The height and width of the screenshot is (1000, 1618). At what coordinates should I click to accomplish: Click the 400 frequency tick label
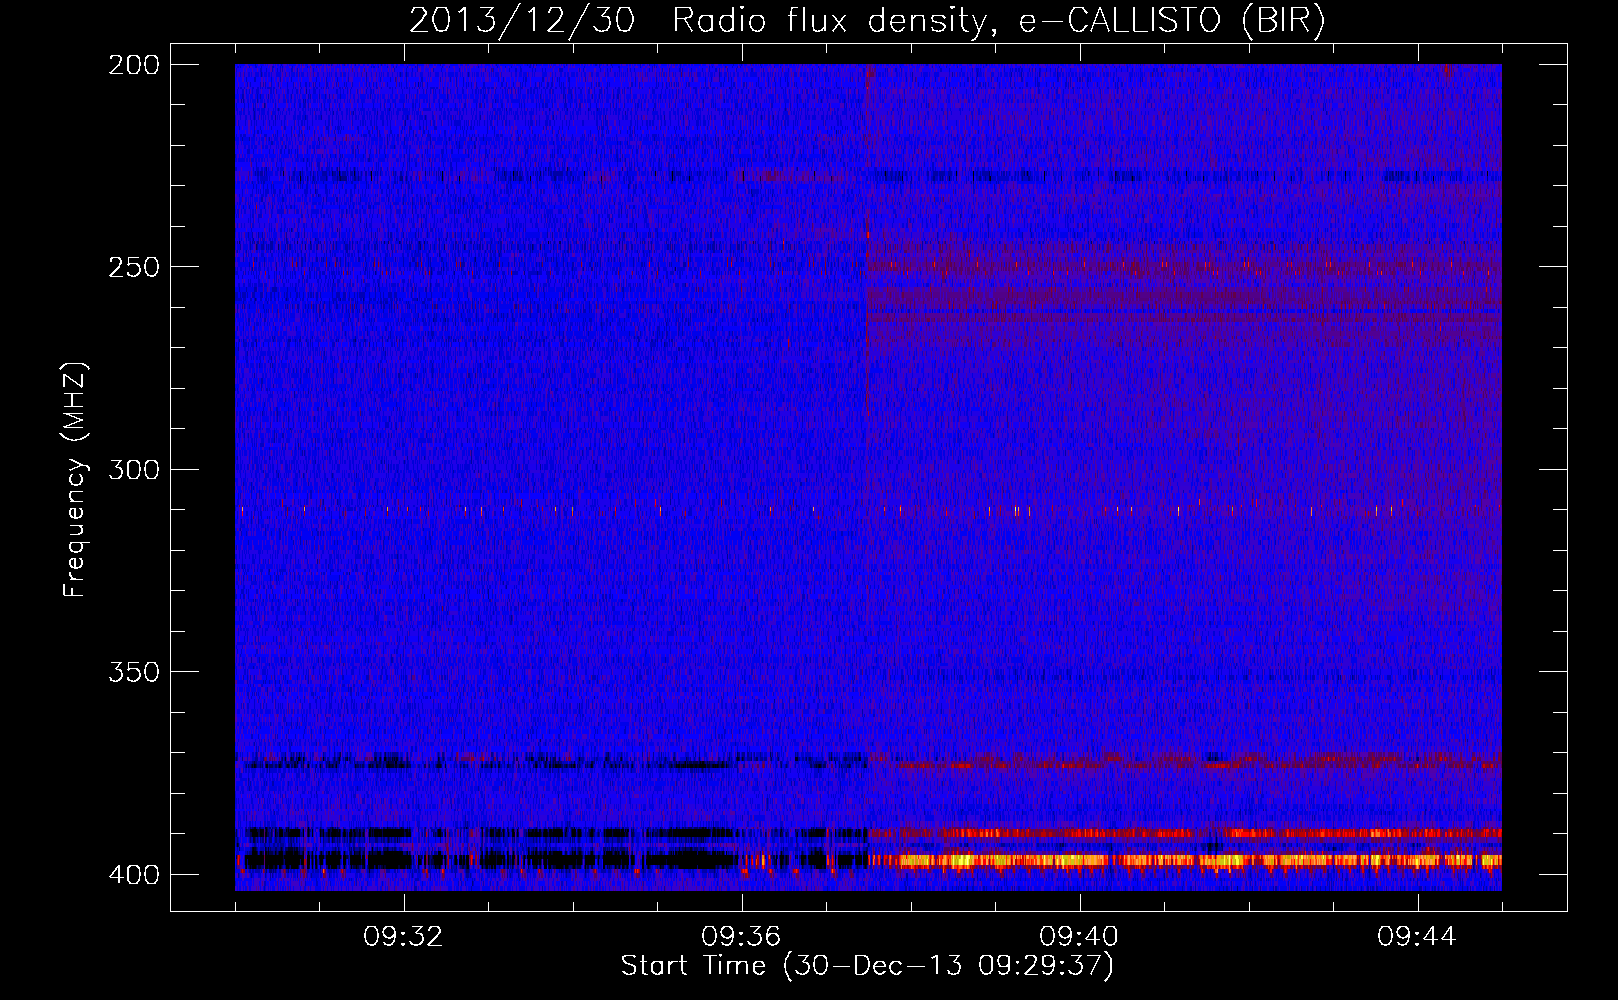(133, 874)
